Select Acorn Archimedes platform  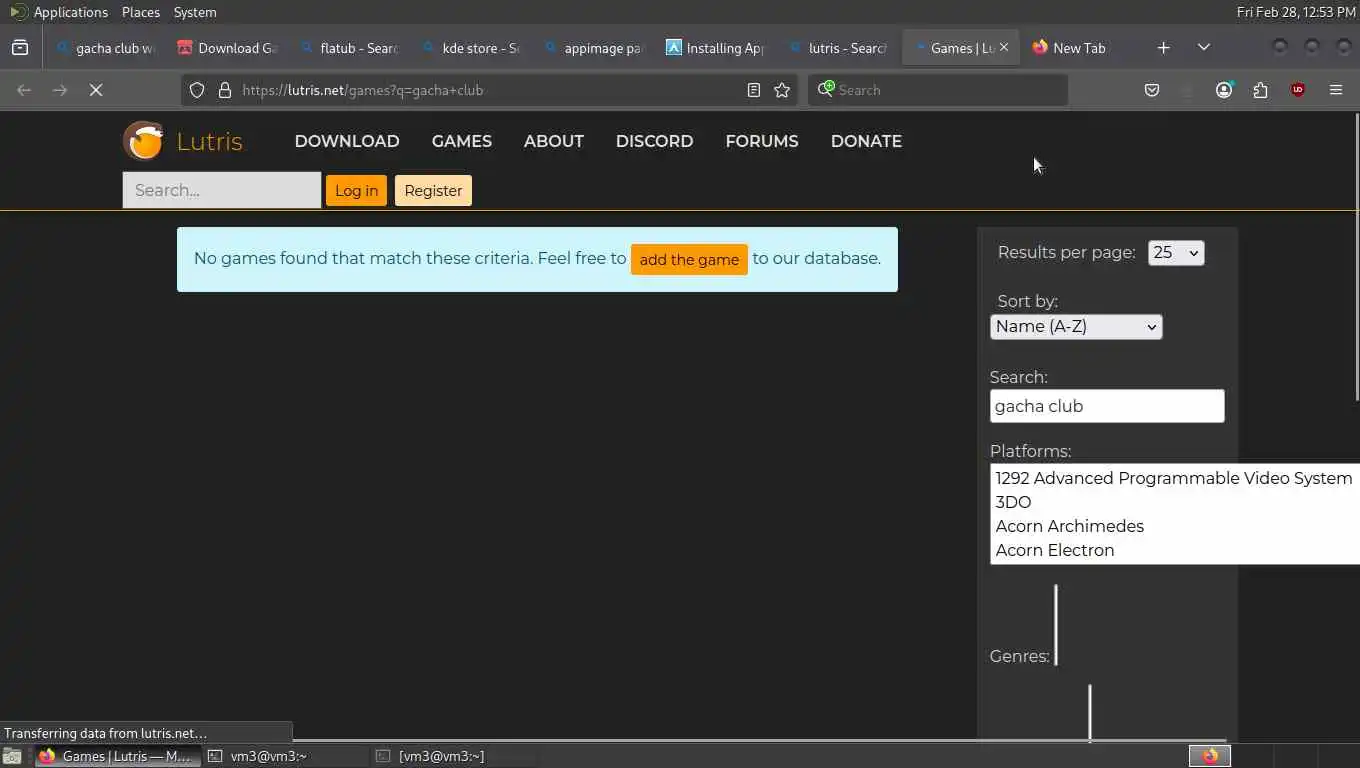[1174, 526]
